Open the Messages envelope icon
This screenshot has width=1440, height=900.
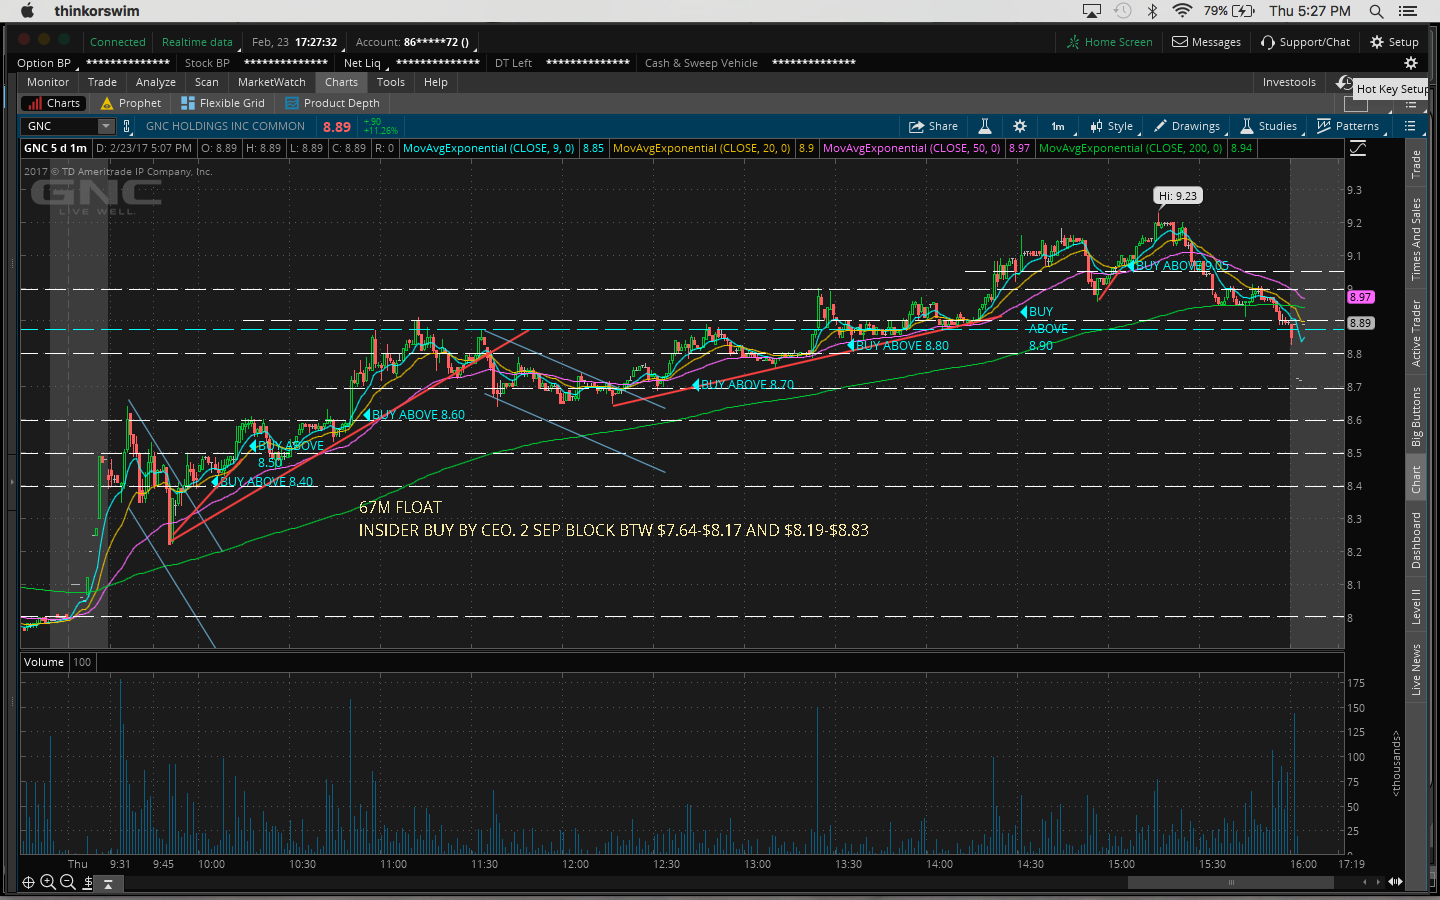[x=1180, y=42]
